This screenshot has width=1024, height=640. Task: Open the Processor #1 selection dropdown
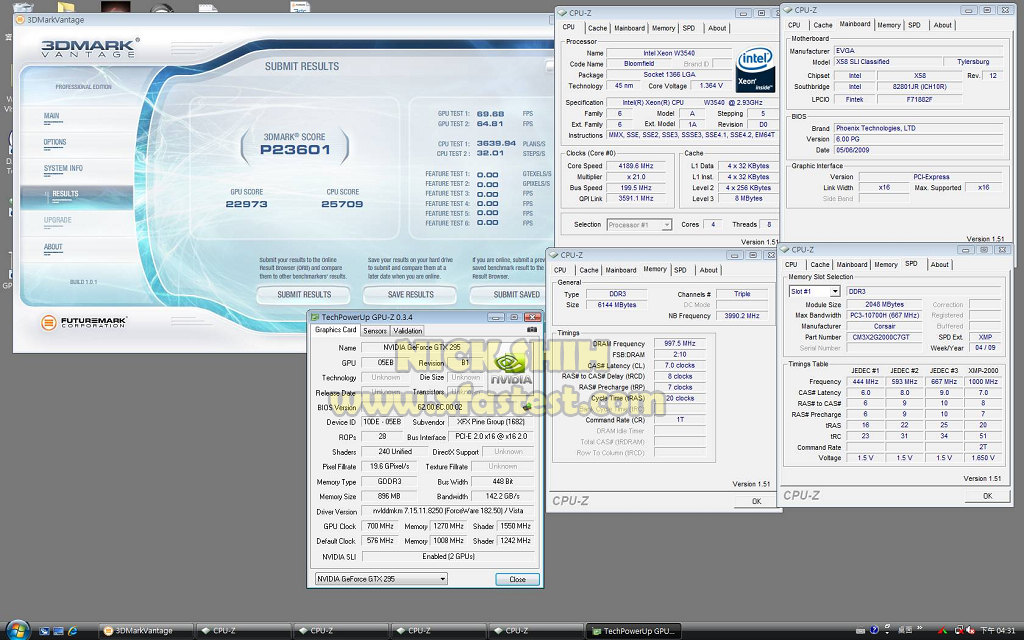coord(640,225)
